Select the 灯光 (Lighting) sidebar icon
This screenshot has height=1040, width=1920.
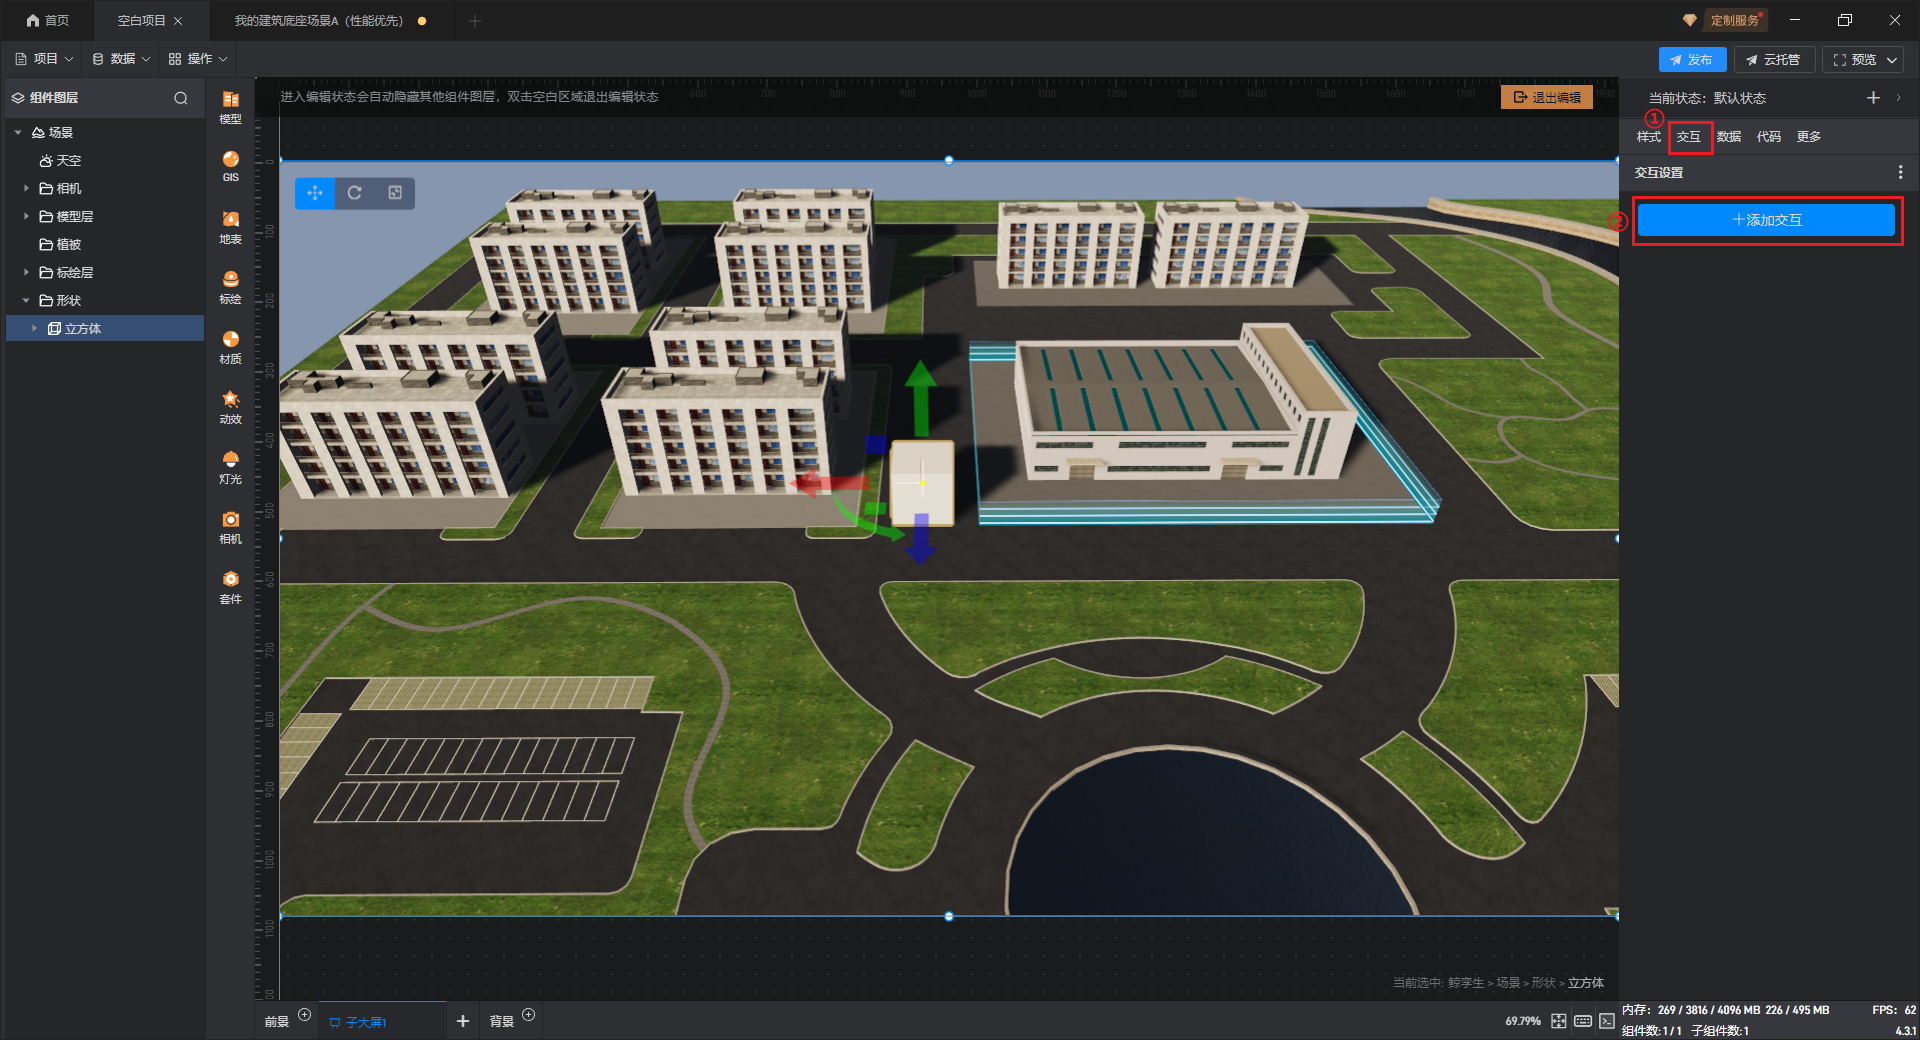coord(230,465)
